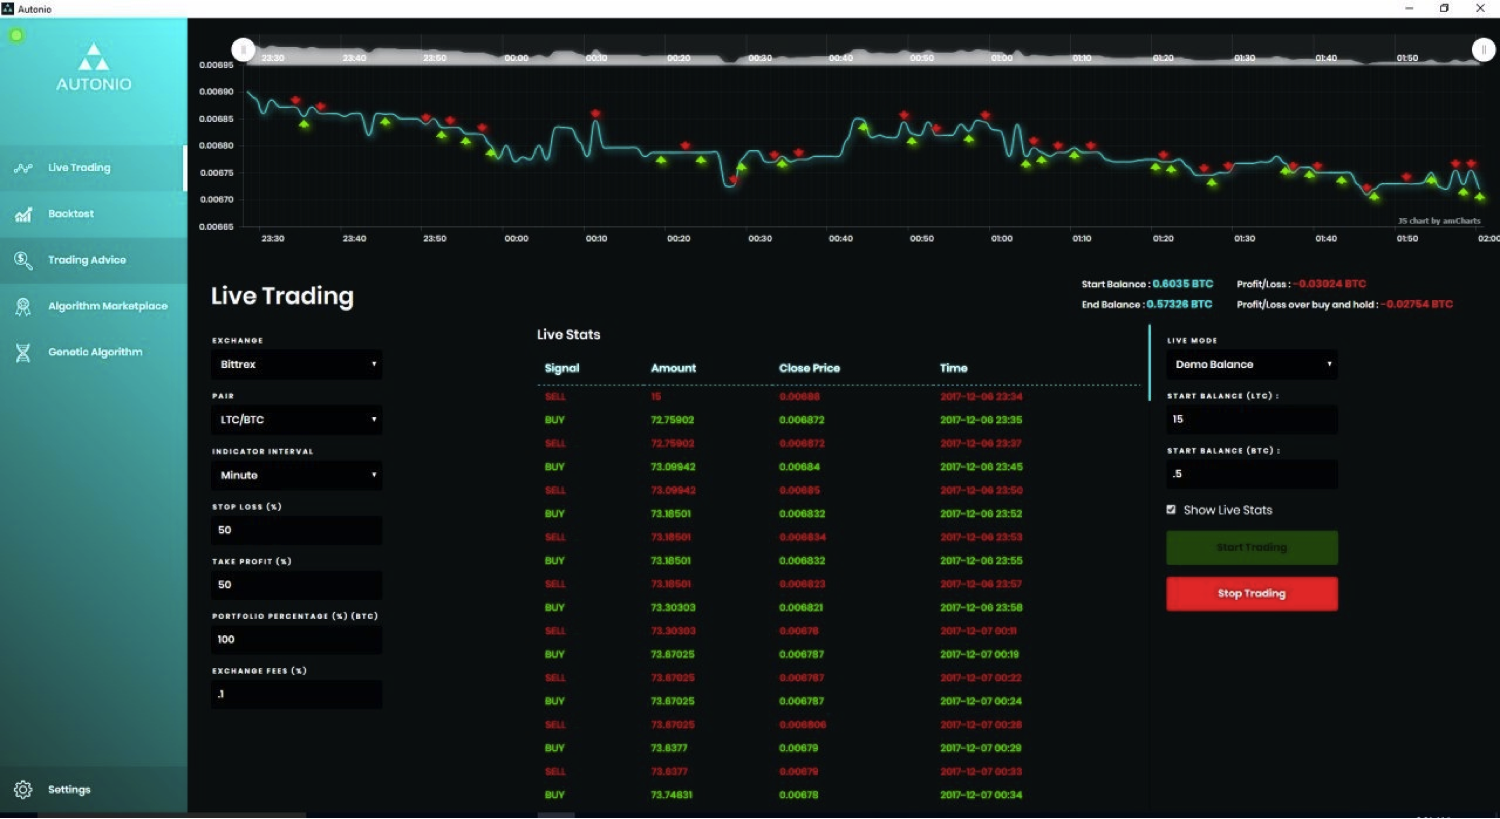Screen dimensions: 1500x819
Task: Click the Amount column header
Action: (x=673, y=369)
